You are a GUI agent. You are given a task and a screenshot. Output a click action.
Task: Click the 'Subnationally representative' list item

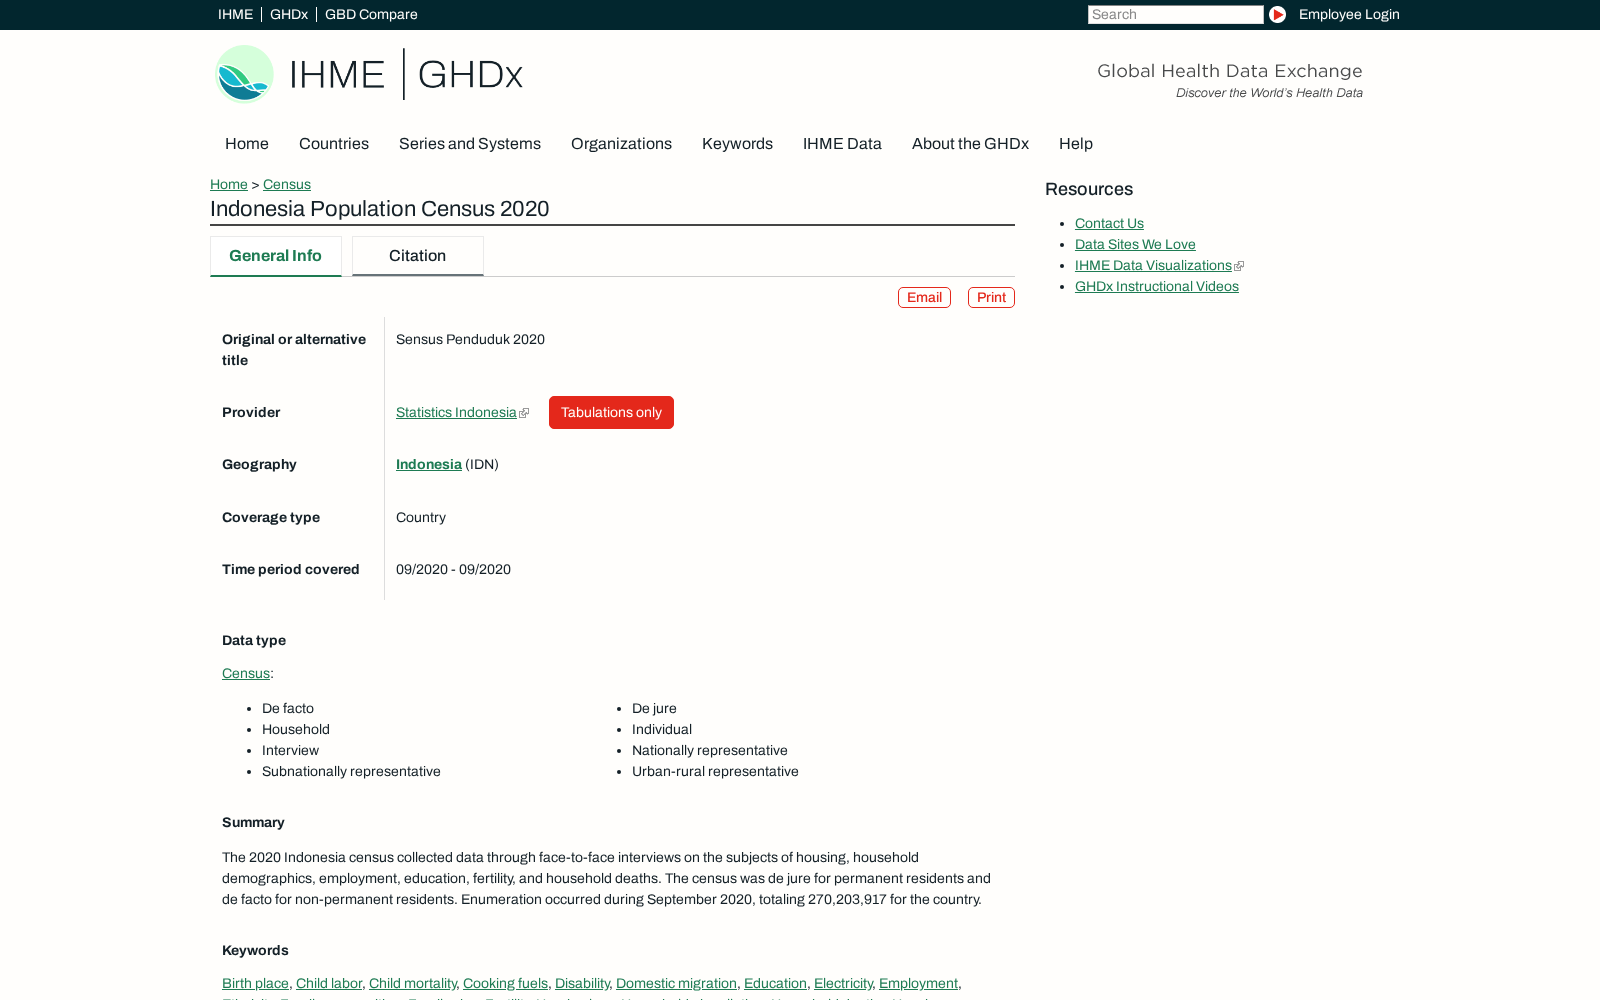coord(351,772)
